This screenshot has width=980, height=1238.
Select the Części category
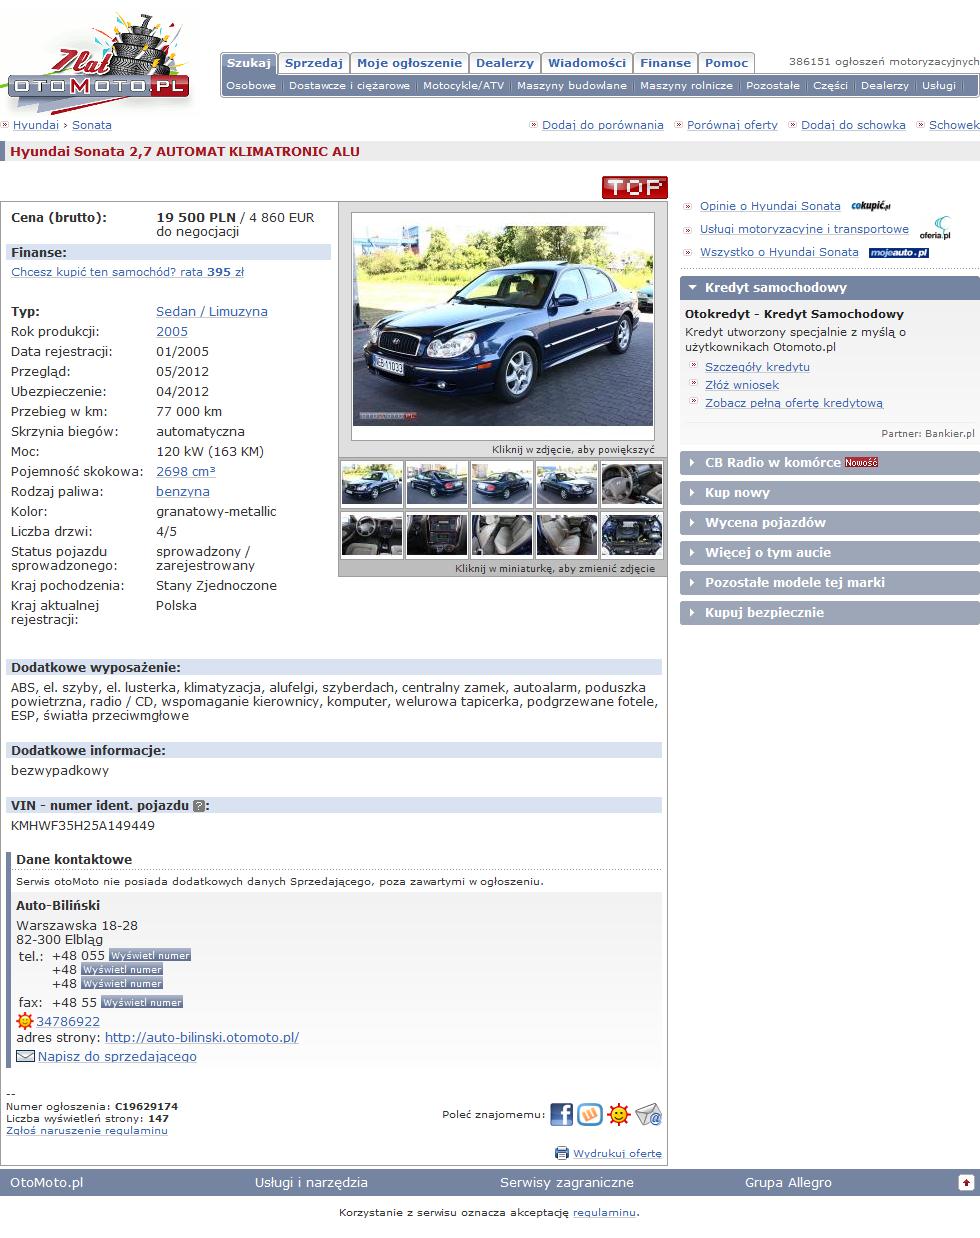point(831,86)
